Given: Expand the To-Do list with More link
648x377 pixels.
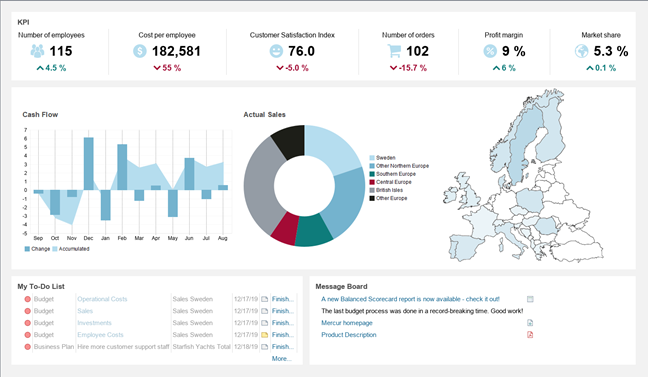Looking at the screenshot, I should tap(281, 358).
